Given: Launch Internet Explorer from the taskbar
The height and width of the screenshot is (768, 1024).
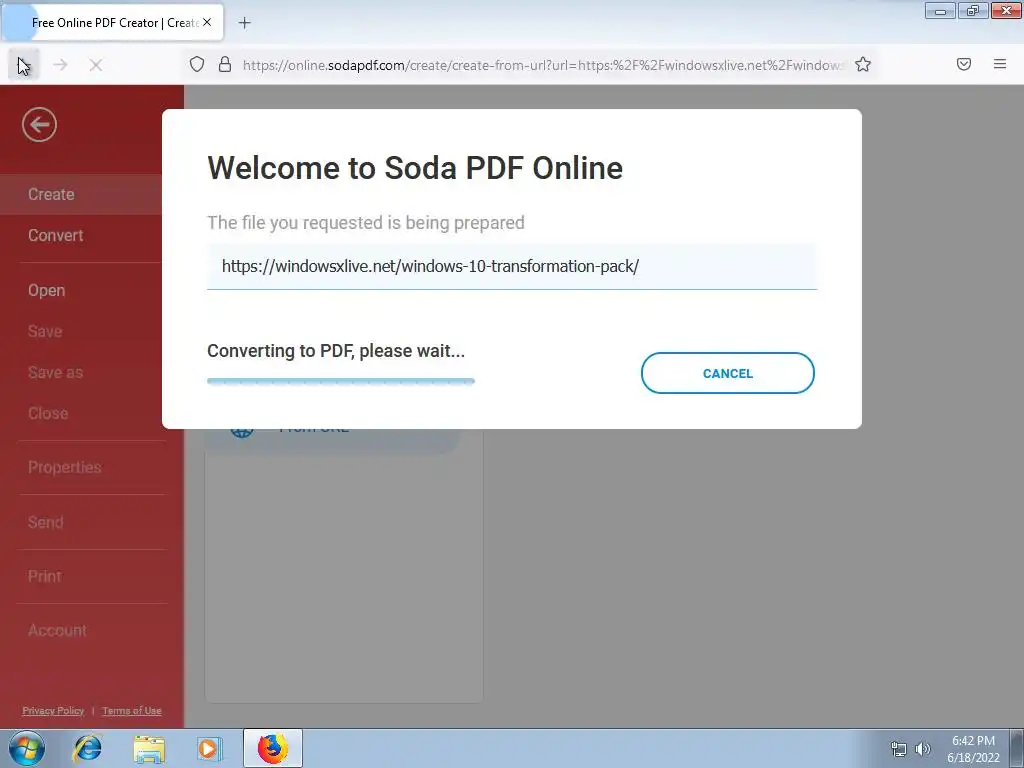Looking at the screenshot, I should tap(88, 748).
